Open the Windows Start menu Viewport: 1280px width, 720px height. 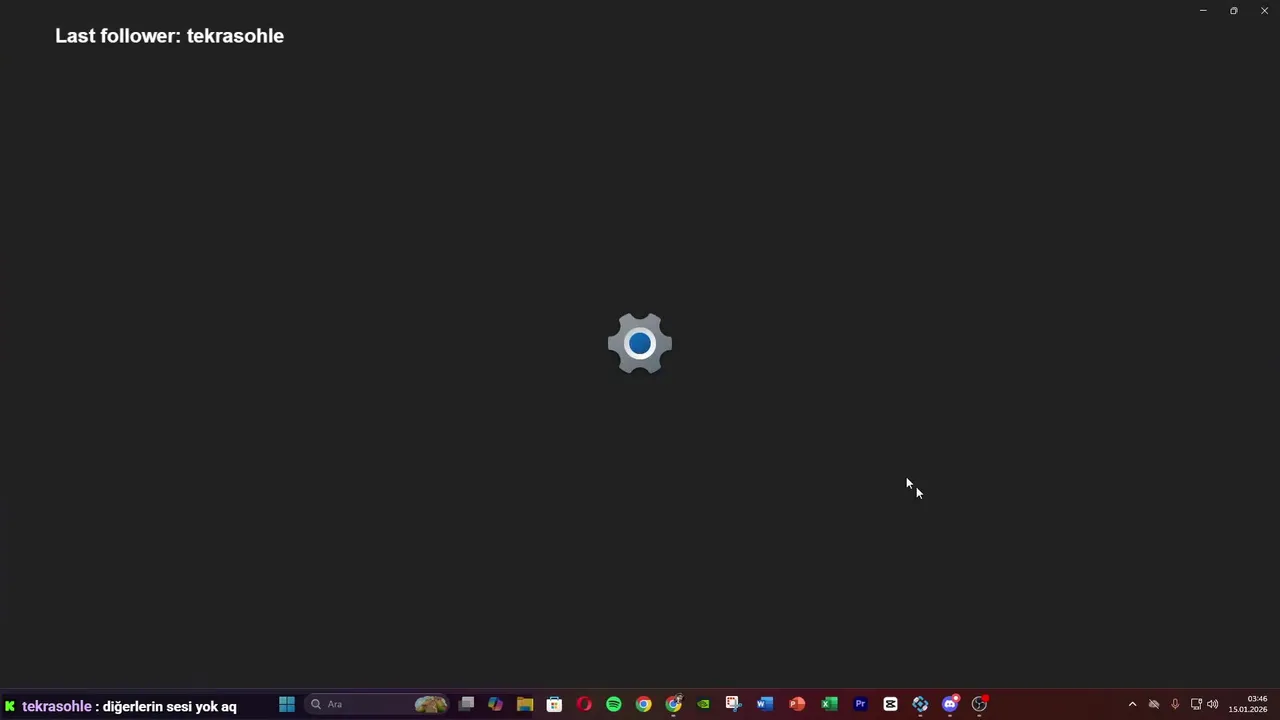point(287,704)
